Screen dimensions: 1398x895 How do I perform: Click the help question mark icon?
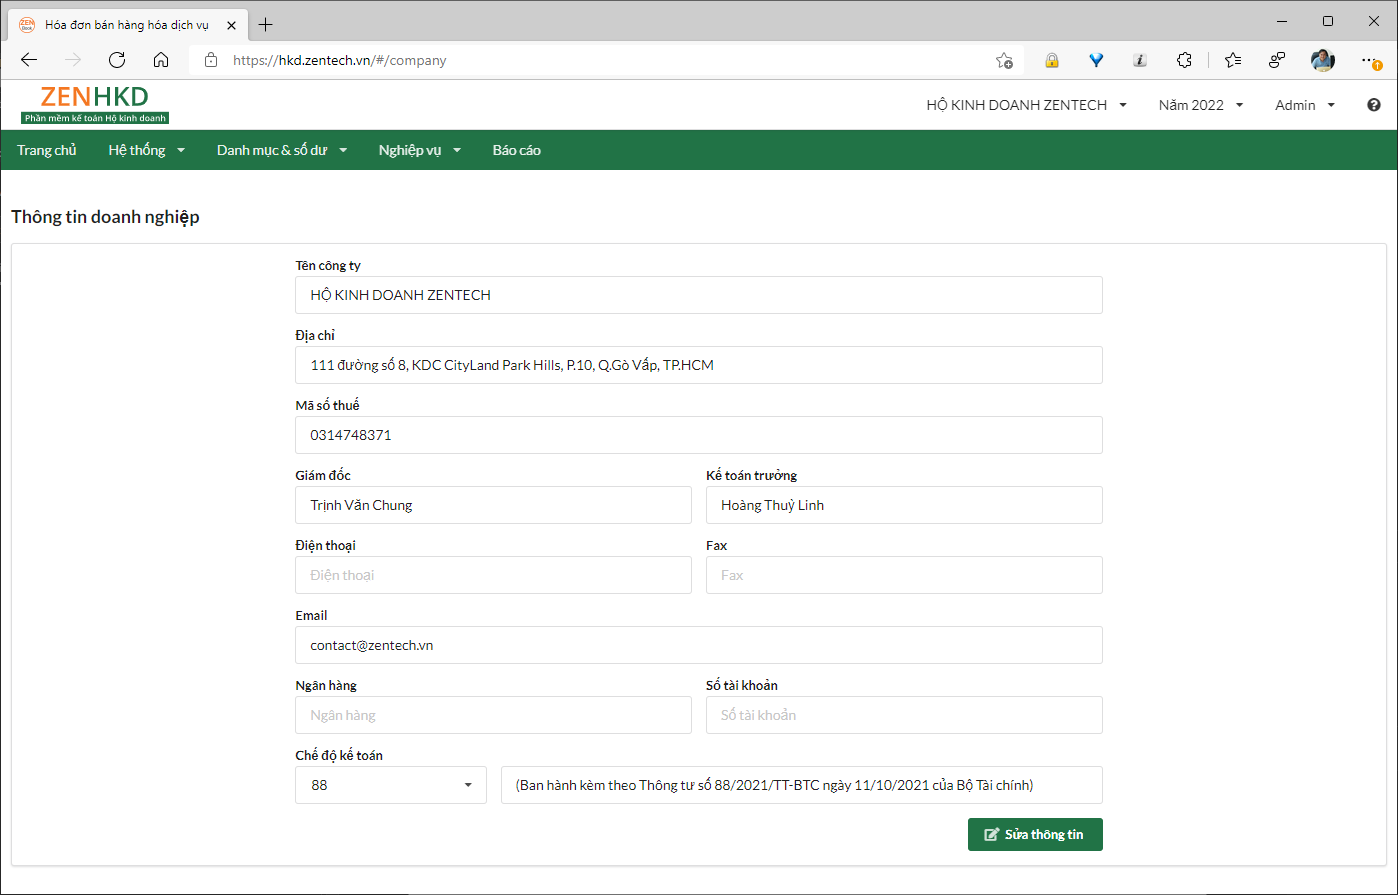pyautogui.click(x=1374, y=105)
